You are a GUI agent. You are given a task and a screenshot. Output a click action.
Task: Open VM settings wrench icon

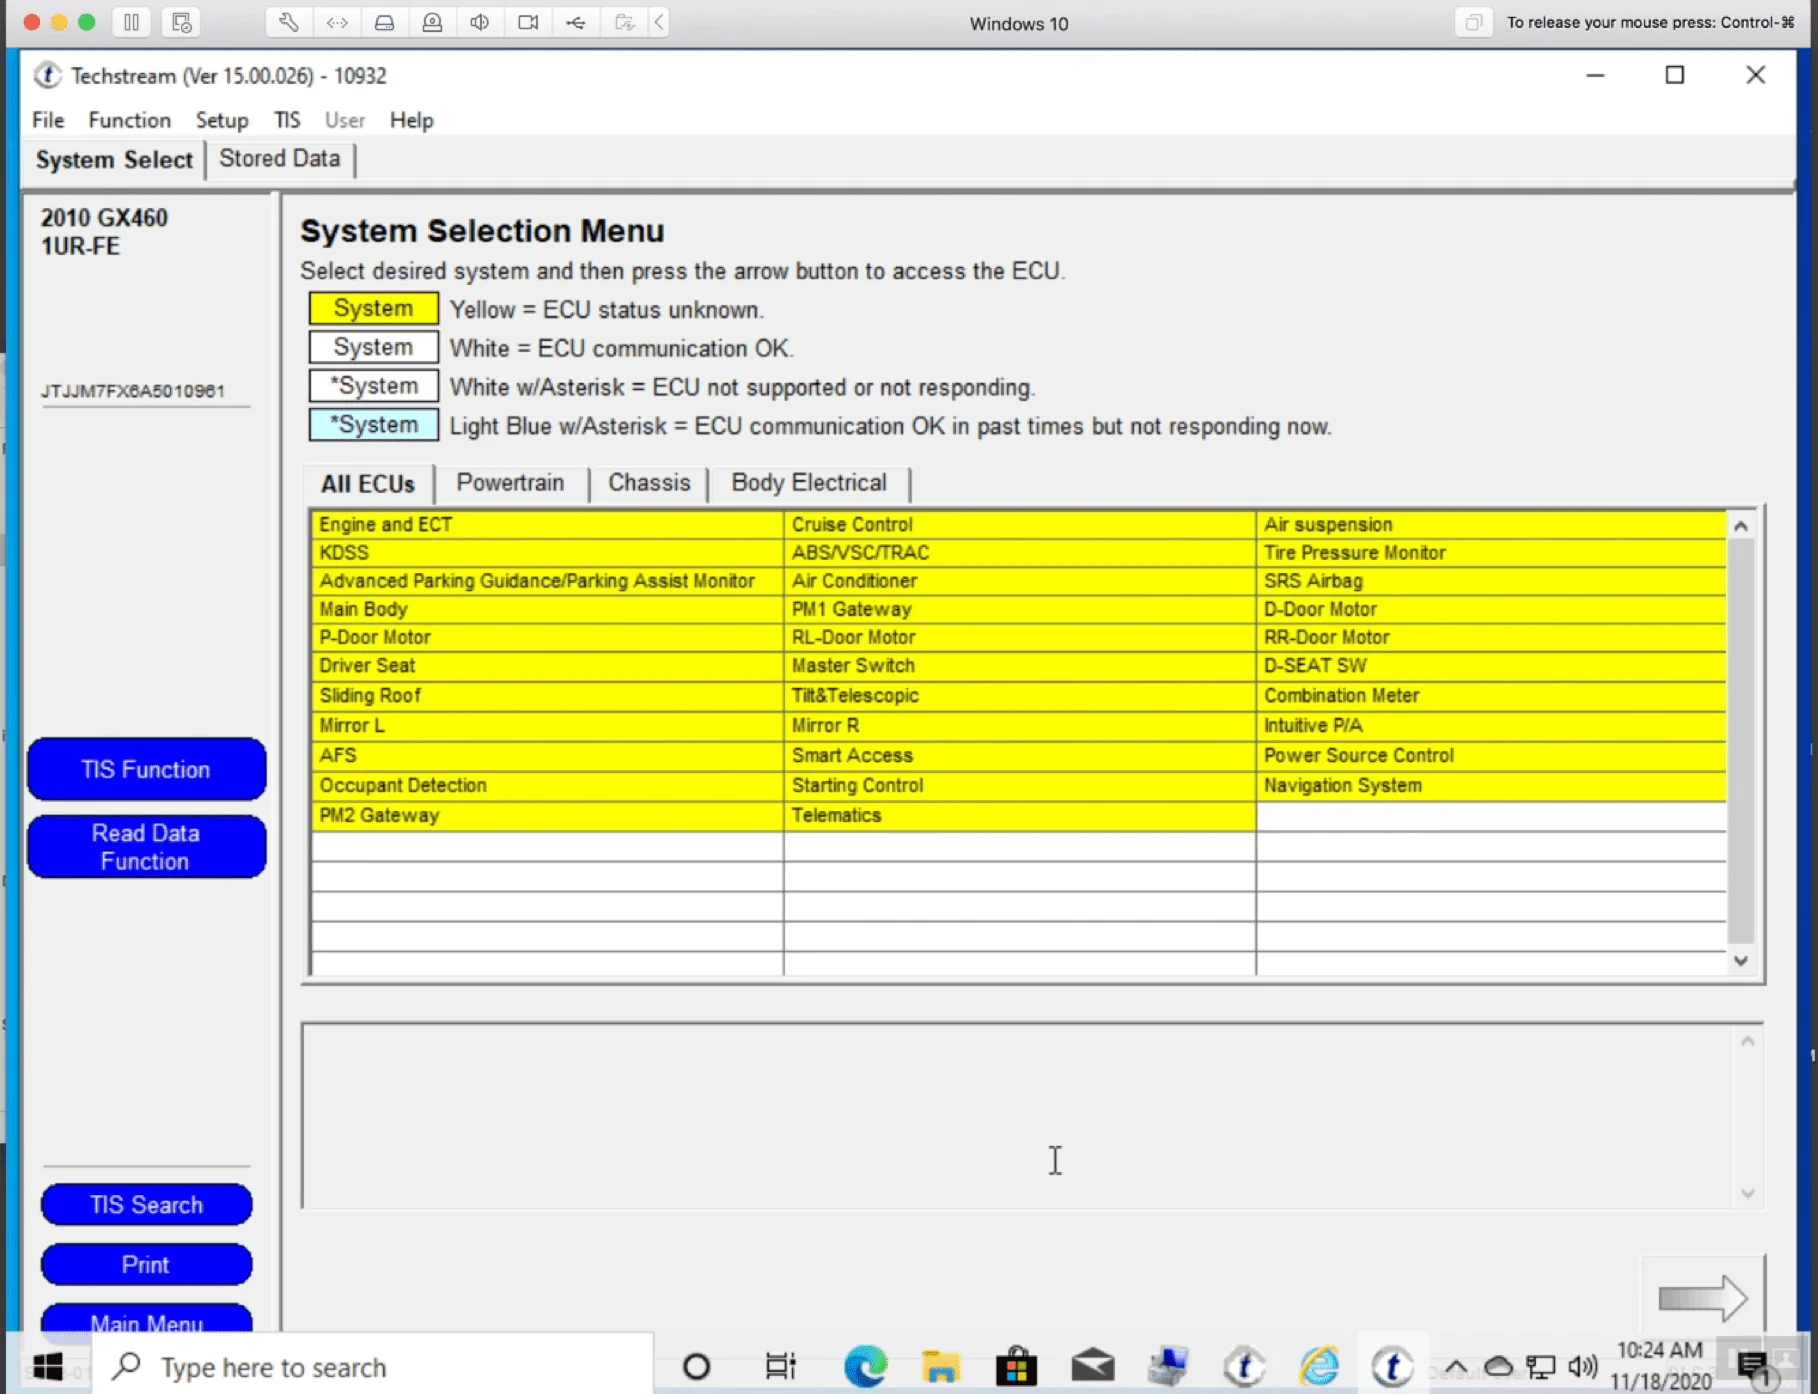288,22
